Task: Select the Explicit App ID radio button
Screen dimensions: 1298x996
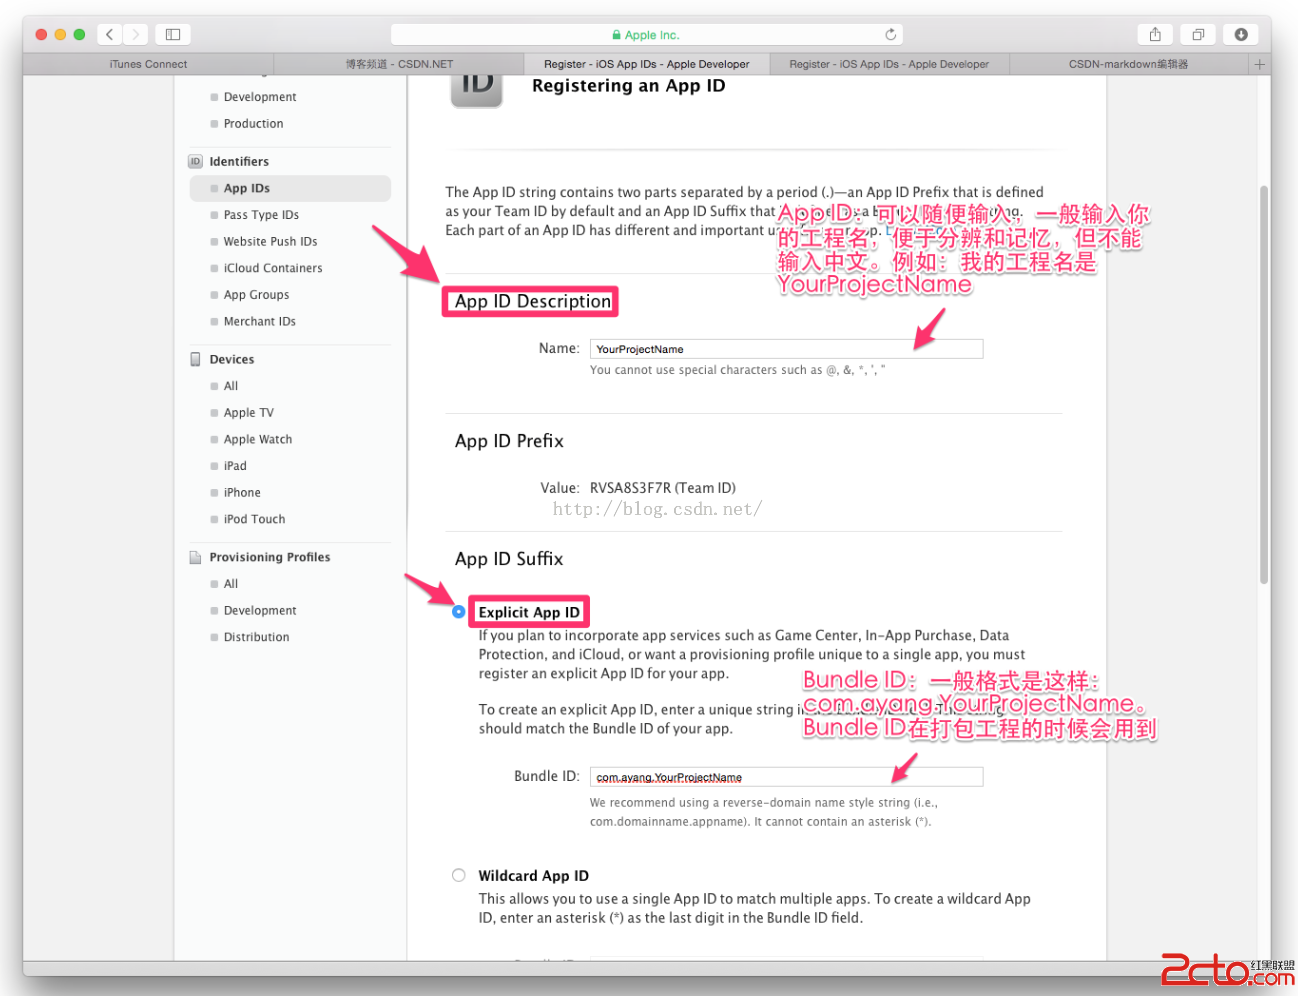Action: coord(458,611)
